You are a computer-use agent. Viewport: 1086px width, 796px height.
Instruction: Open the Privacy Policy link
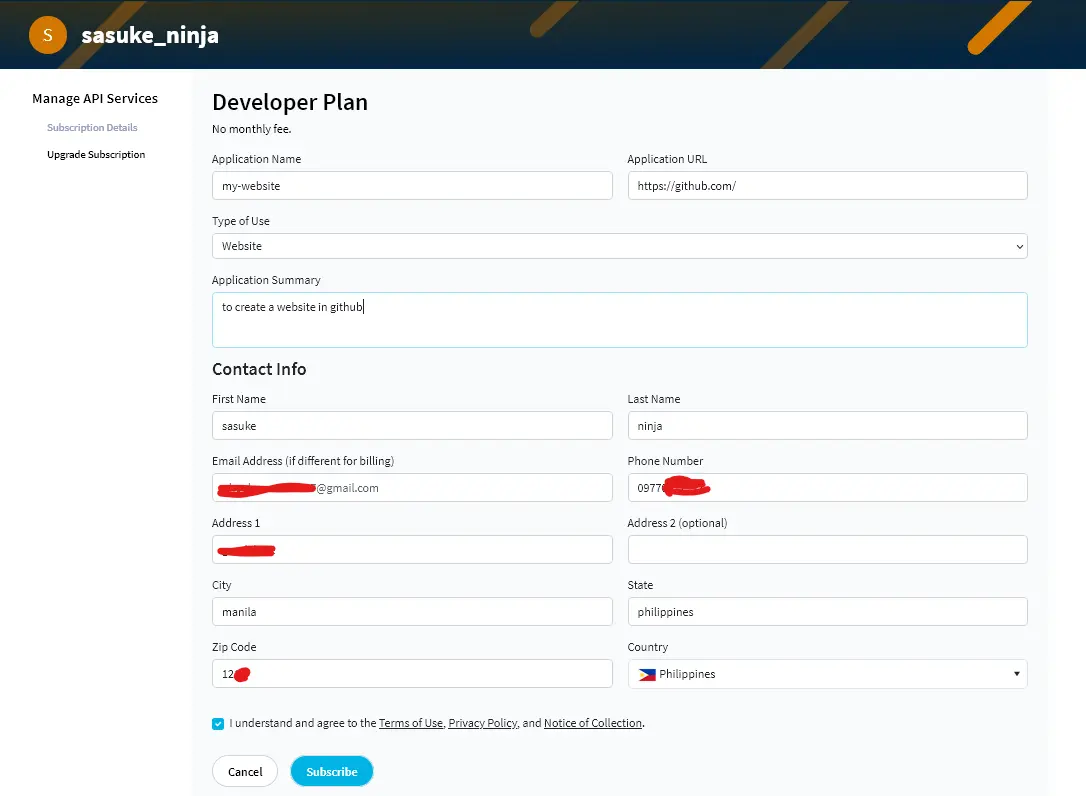pos(483,723)
